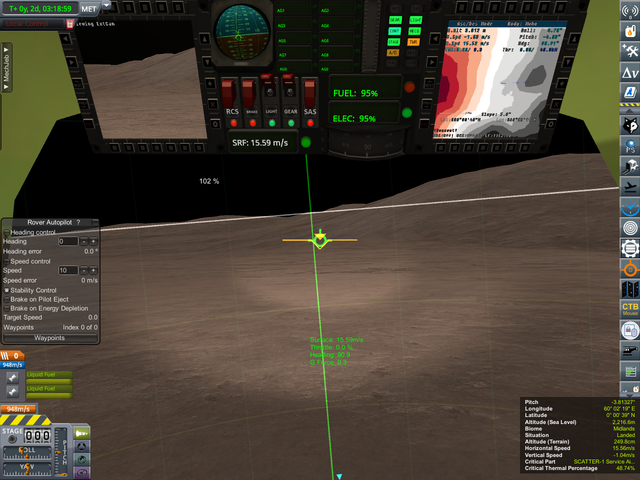Viewport: 640px width, 480px height.
Task: Click the Rover Autopilot help question mark
Action: [x=78, y=222]
